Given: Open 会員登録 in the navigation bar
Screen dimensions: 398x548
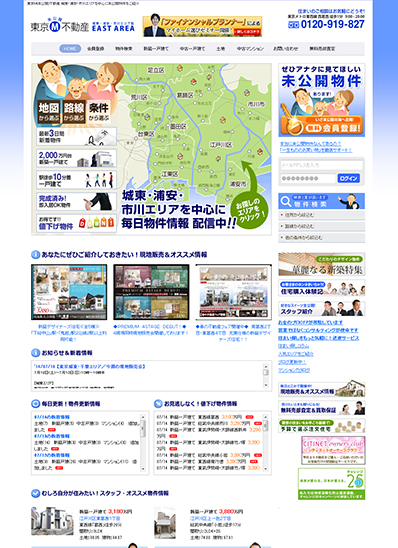Looking at the screenshot, I should (x=95, y=49).
